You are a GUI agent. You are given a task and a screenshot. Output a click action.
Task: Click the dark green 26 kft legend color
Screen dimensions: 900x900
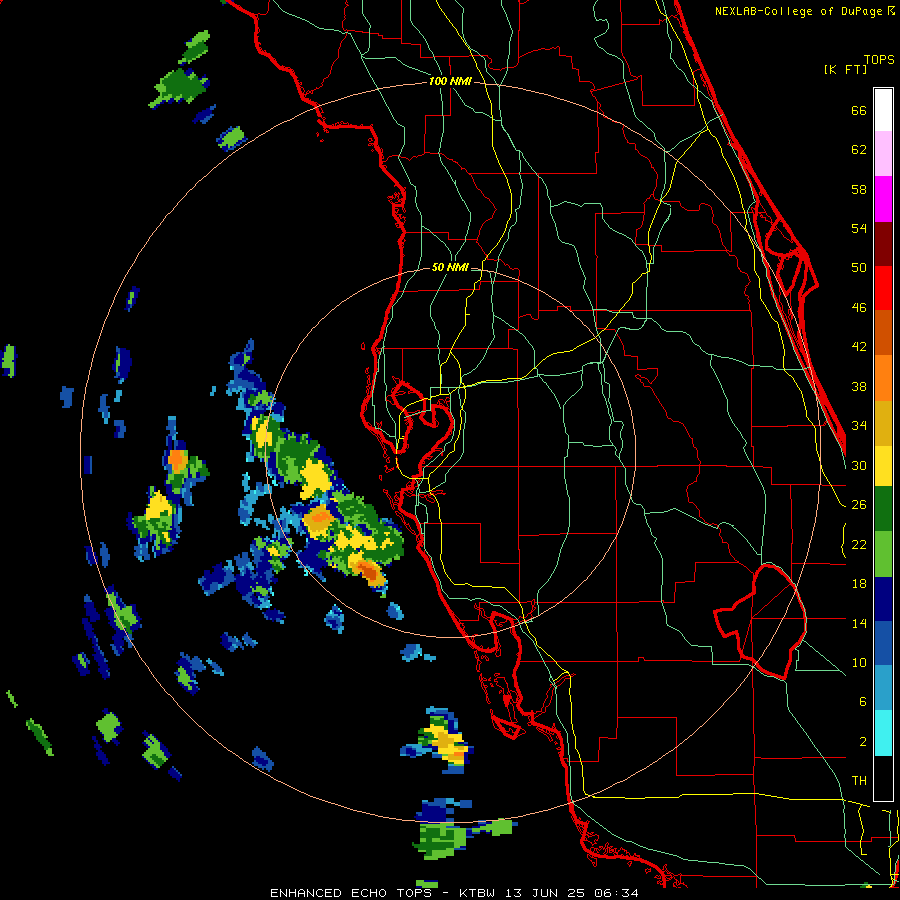click(883, 509)
